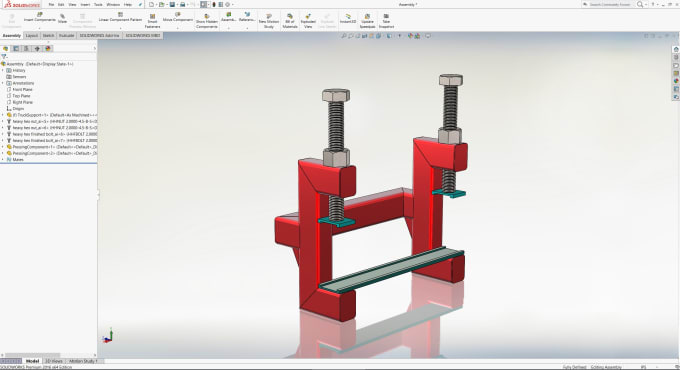Save the assembly via the Save icon
Screen dimensions: 680x370
tap(172, 4)
